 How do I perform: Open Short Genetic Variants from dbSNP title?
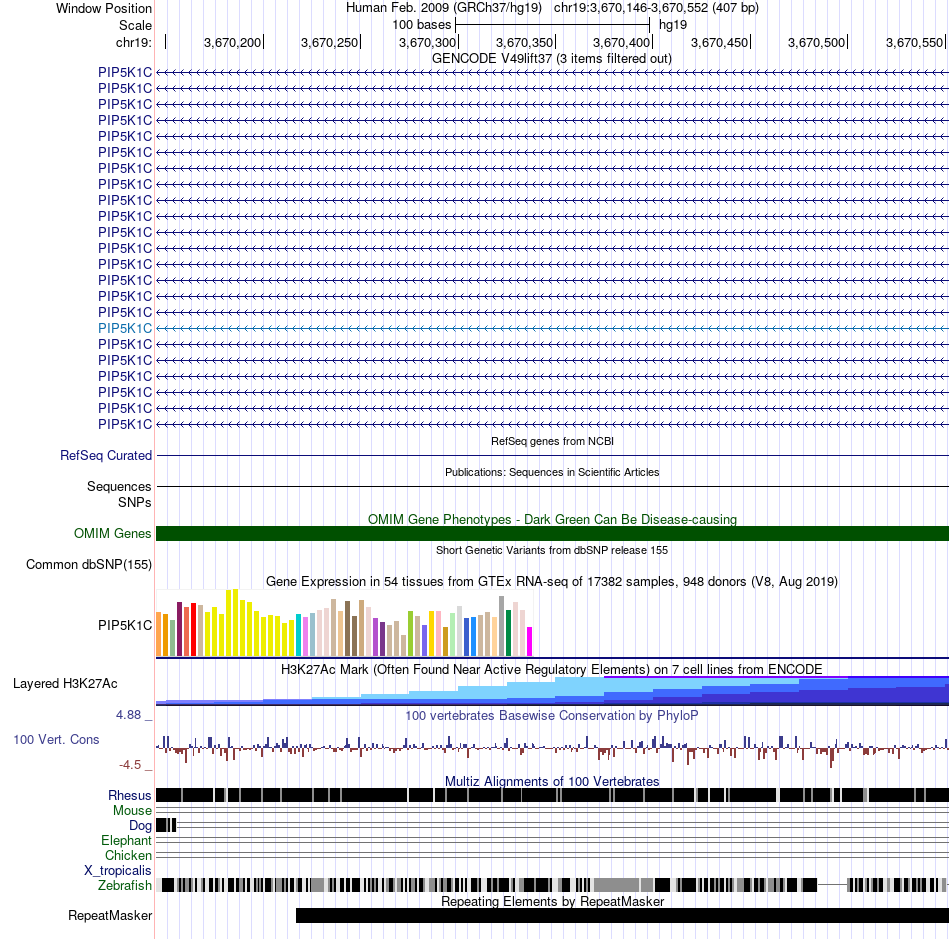pyautogui.click(x=552, y=550)
